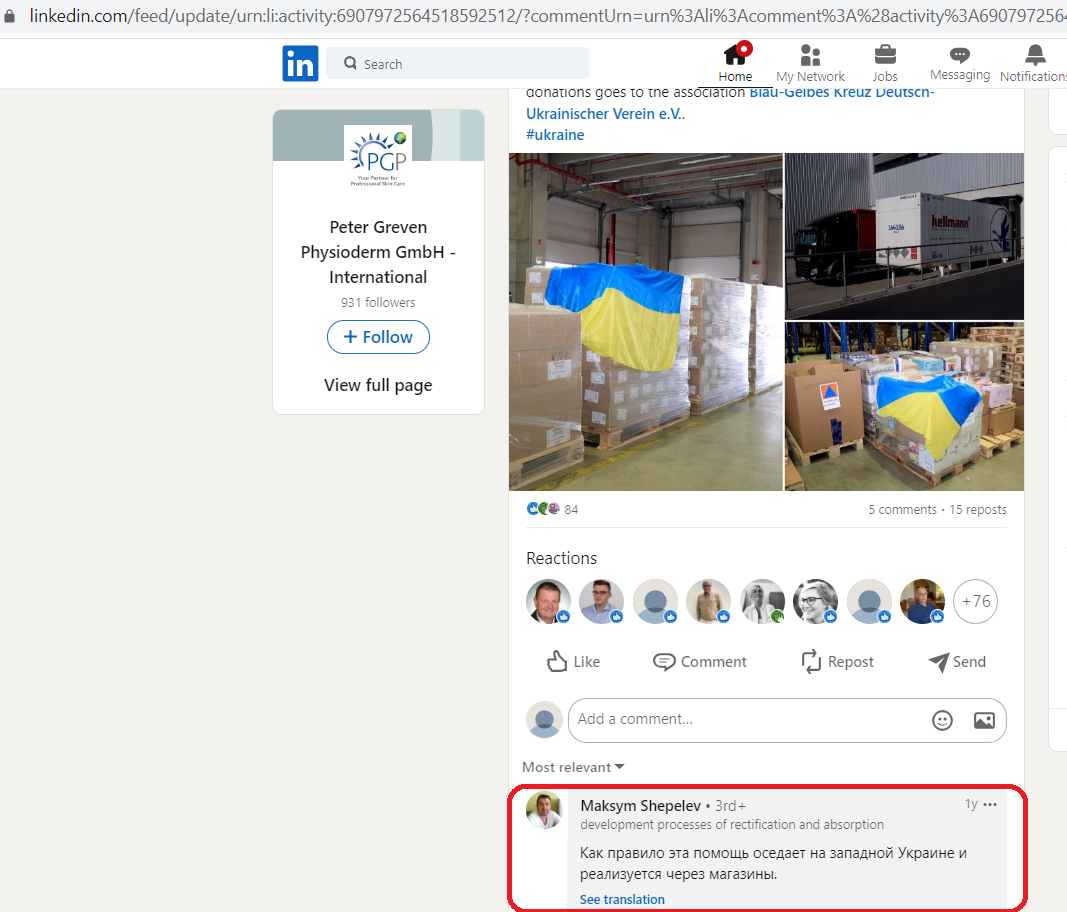Viewport: 1067px width, 912px height.
Task: Repost this update
Action: [x=837, y=662]
